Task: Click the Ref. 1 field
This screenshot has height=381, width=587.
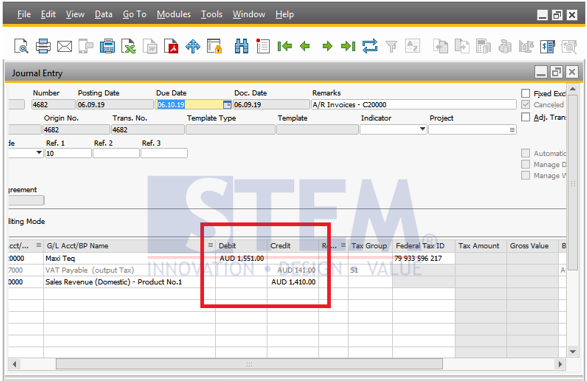Action: pos(68,153)
